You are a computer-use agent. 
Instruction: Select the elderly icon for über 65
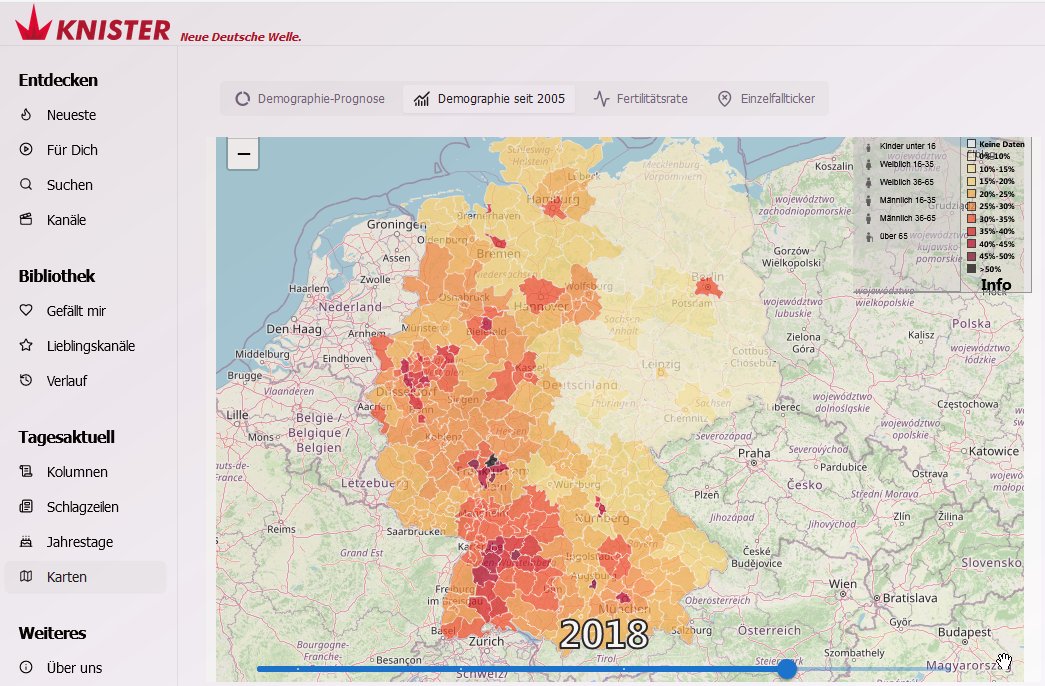pyautogui.click(x=869, y=236)
